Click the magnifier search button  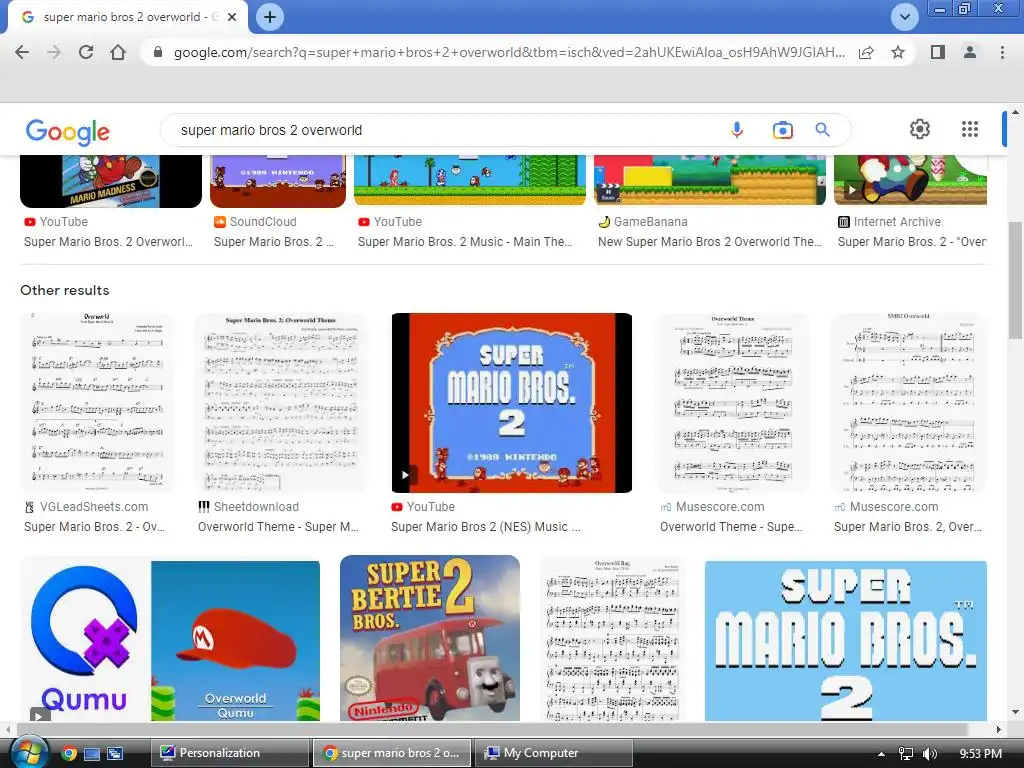(822, 130)
